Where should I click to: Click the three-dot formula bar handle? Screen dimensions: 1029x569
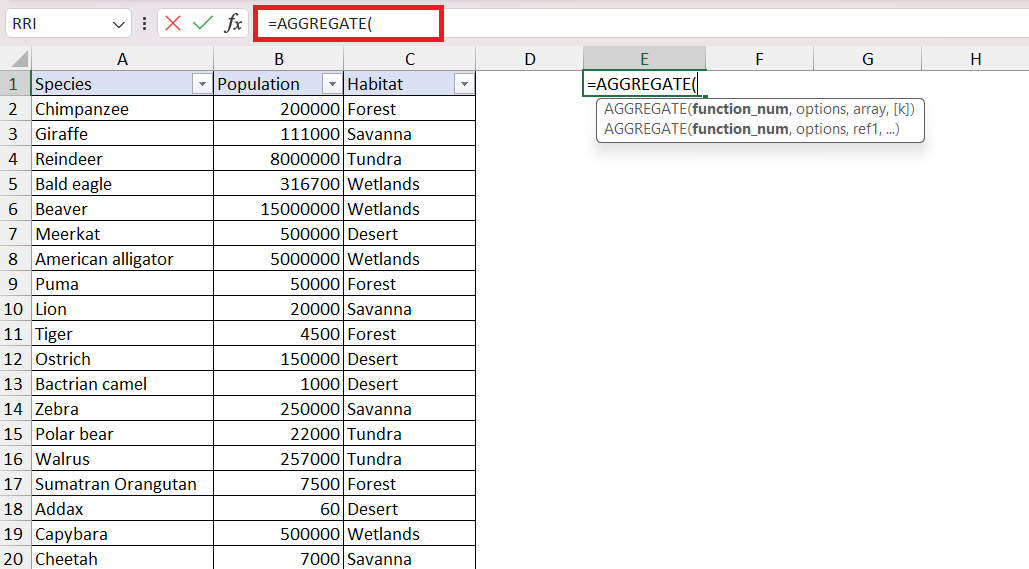(144, 24)
